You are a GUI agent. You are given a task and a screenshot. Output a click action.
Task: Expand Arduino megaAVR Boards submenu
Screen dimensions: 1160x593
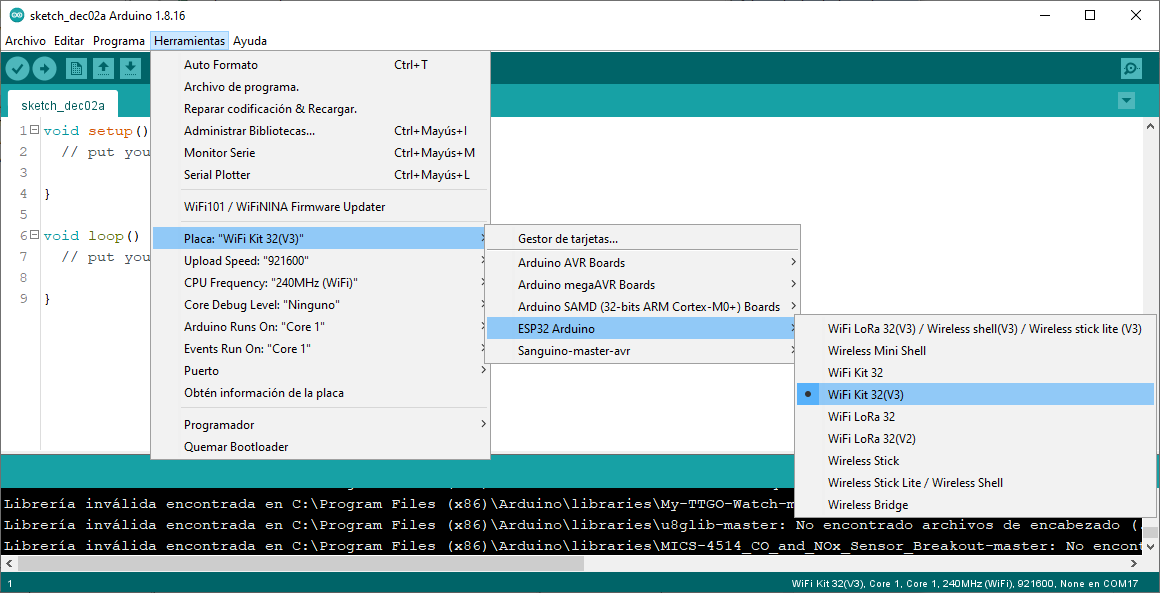pyautogui.click(x=642, y=285)
